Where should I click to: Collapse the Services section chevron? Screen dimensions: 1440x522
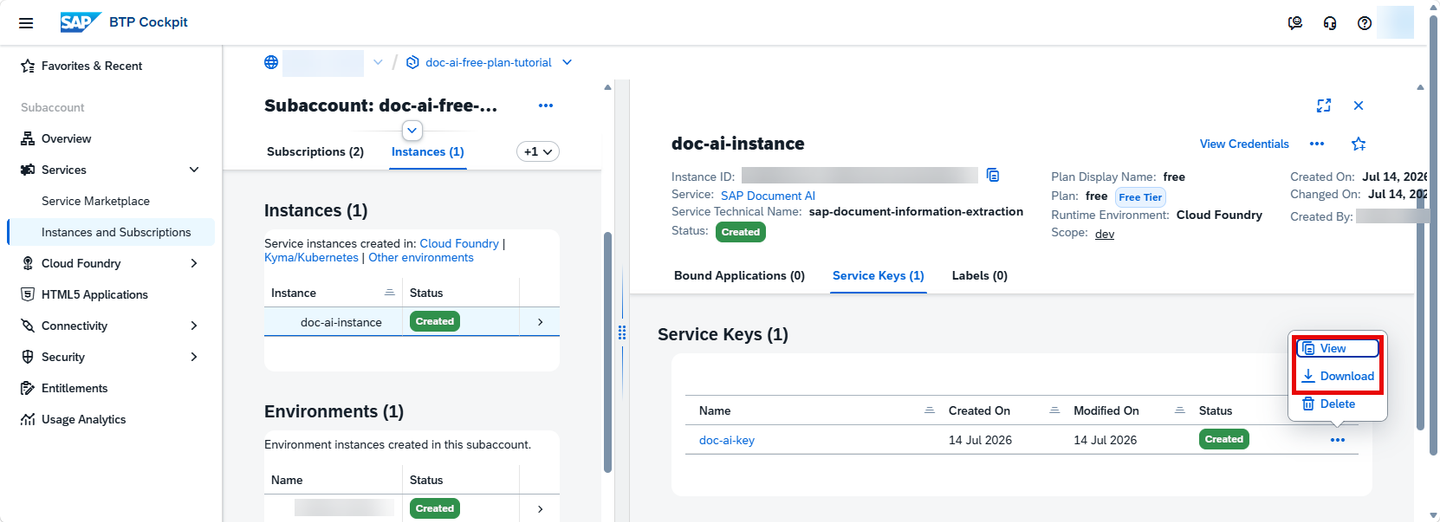click(194, 170)
